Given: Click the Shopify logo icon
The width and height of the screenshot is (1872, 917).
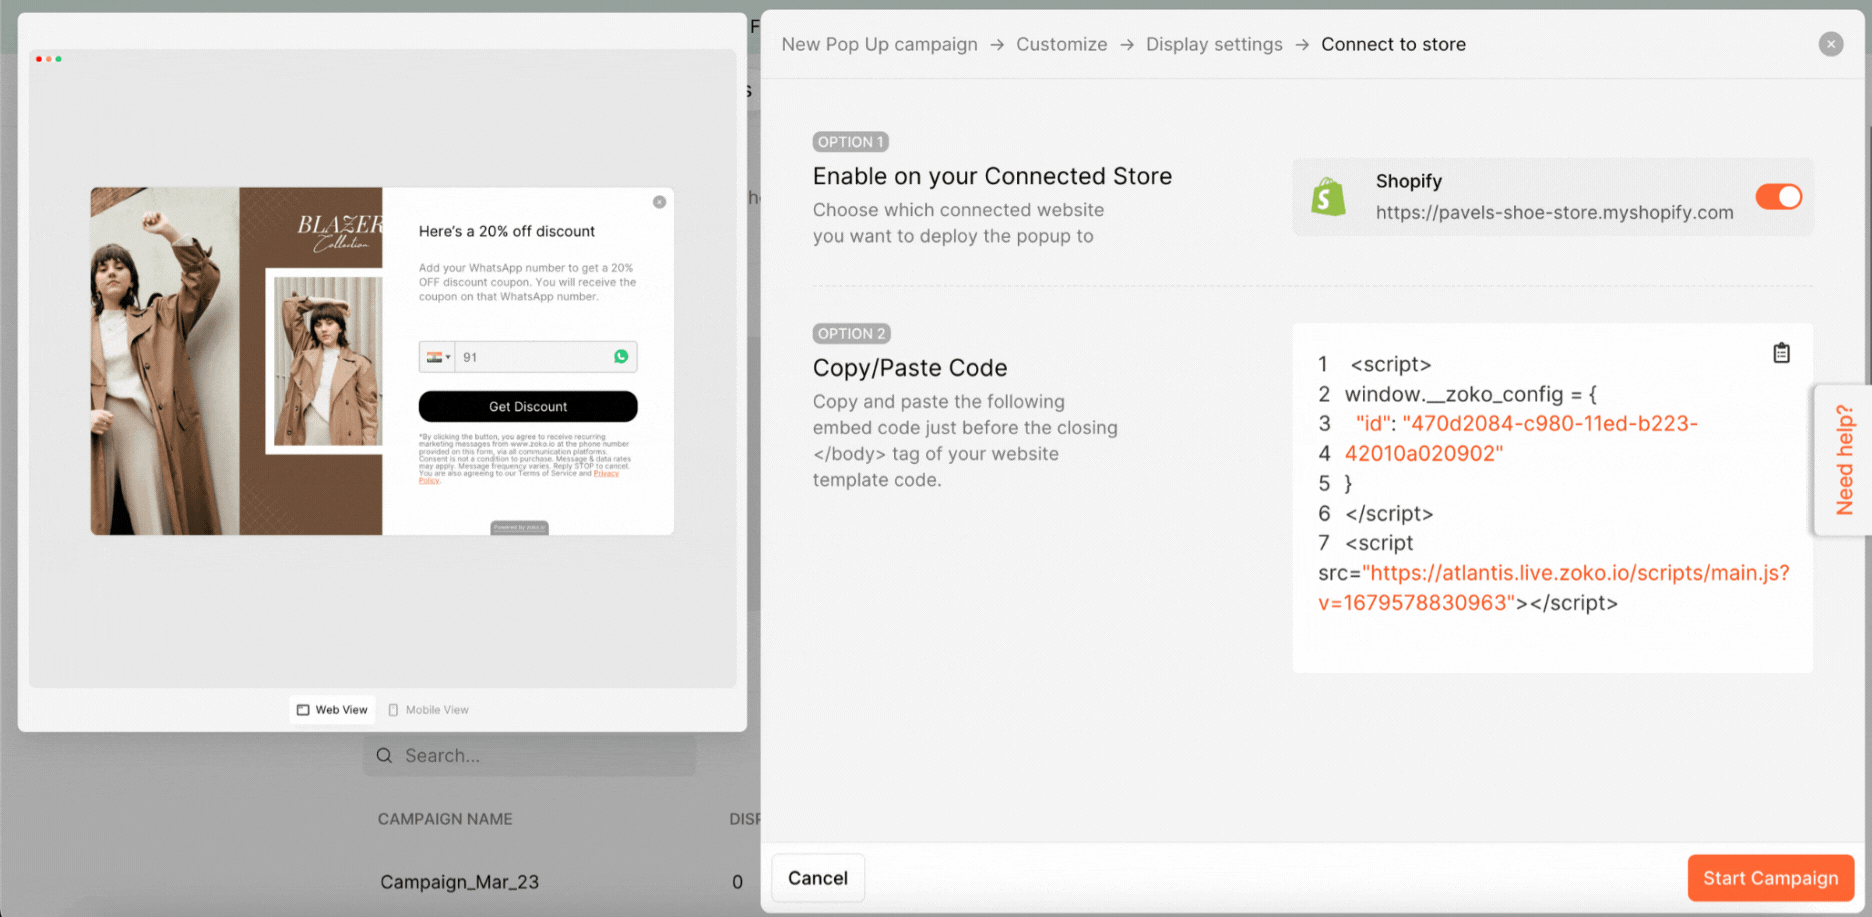Looking at the screenshot, I should click(1328, 197).
